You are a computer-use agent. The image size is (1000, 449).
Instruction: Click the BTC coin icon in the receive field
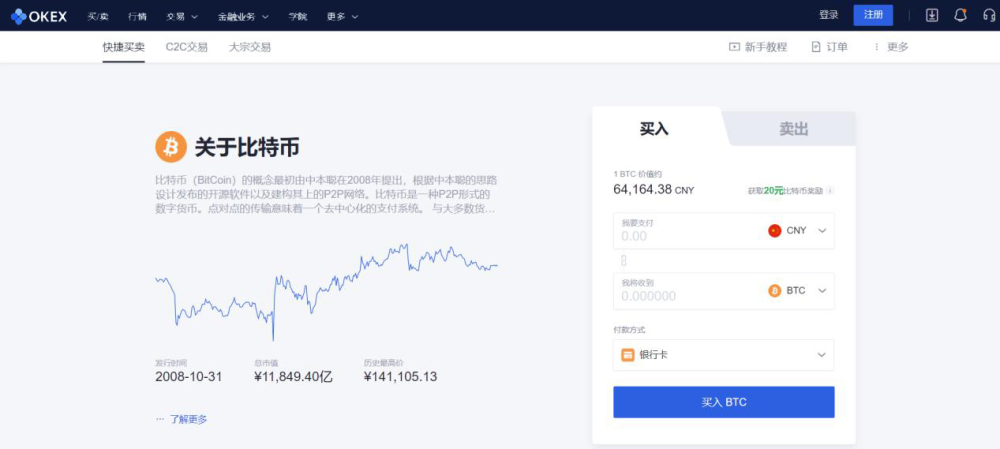click(x=774, y=291)
